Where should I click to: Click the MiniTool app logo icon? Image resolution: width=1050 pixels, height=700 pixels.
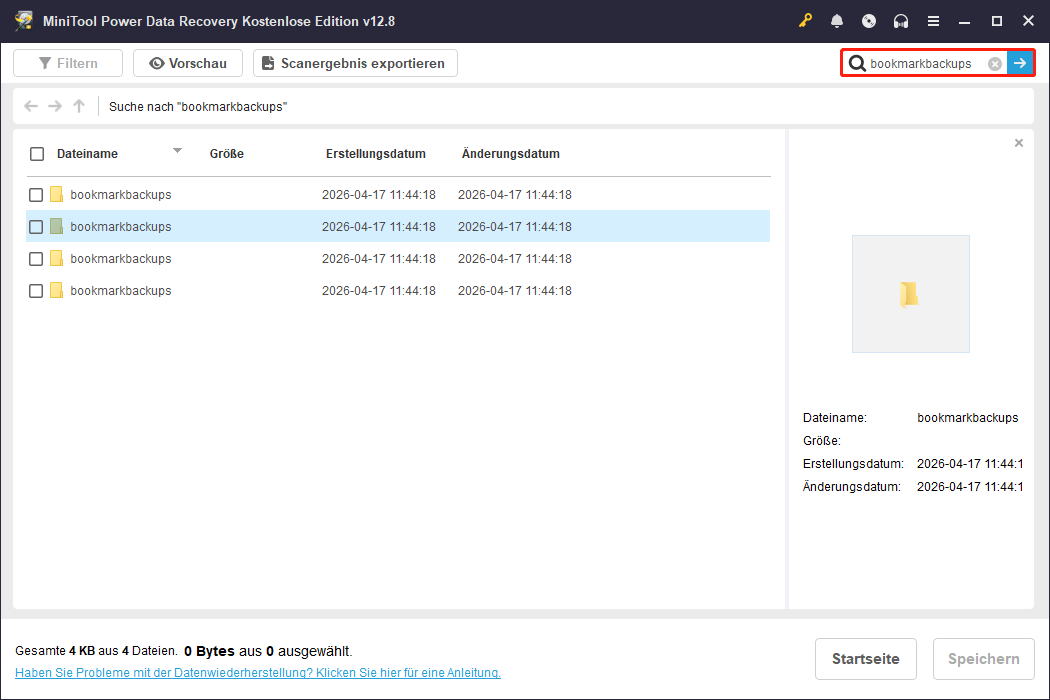click(24, 21)
